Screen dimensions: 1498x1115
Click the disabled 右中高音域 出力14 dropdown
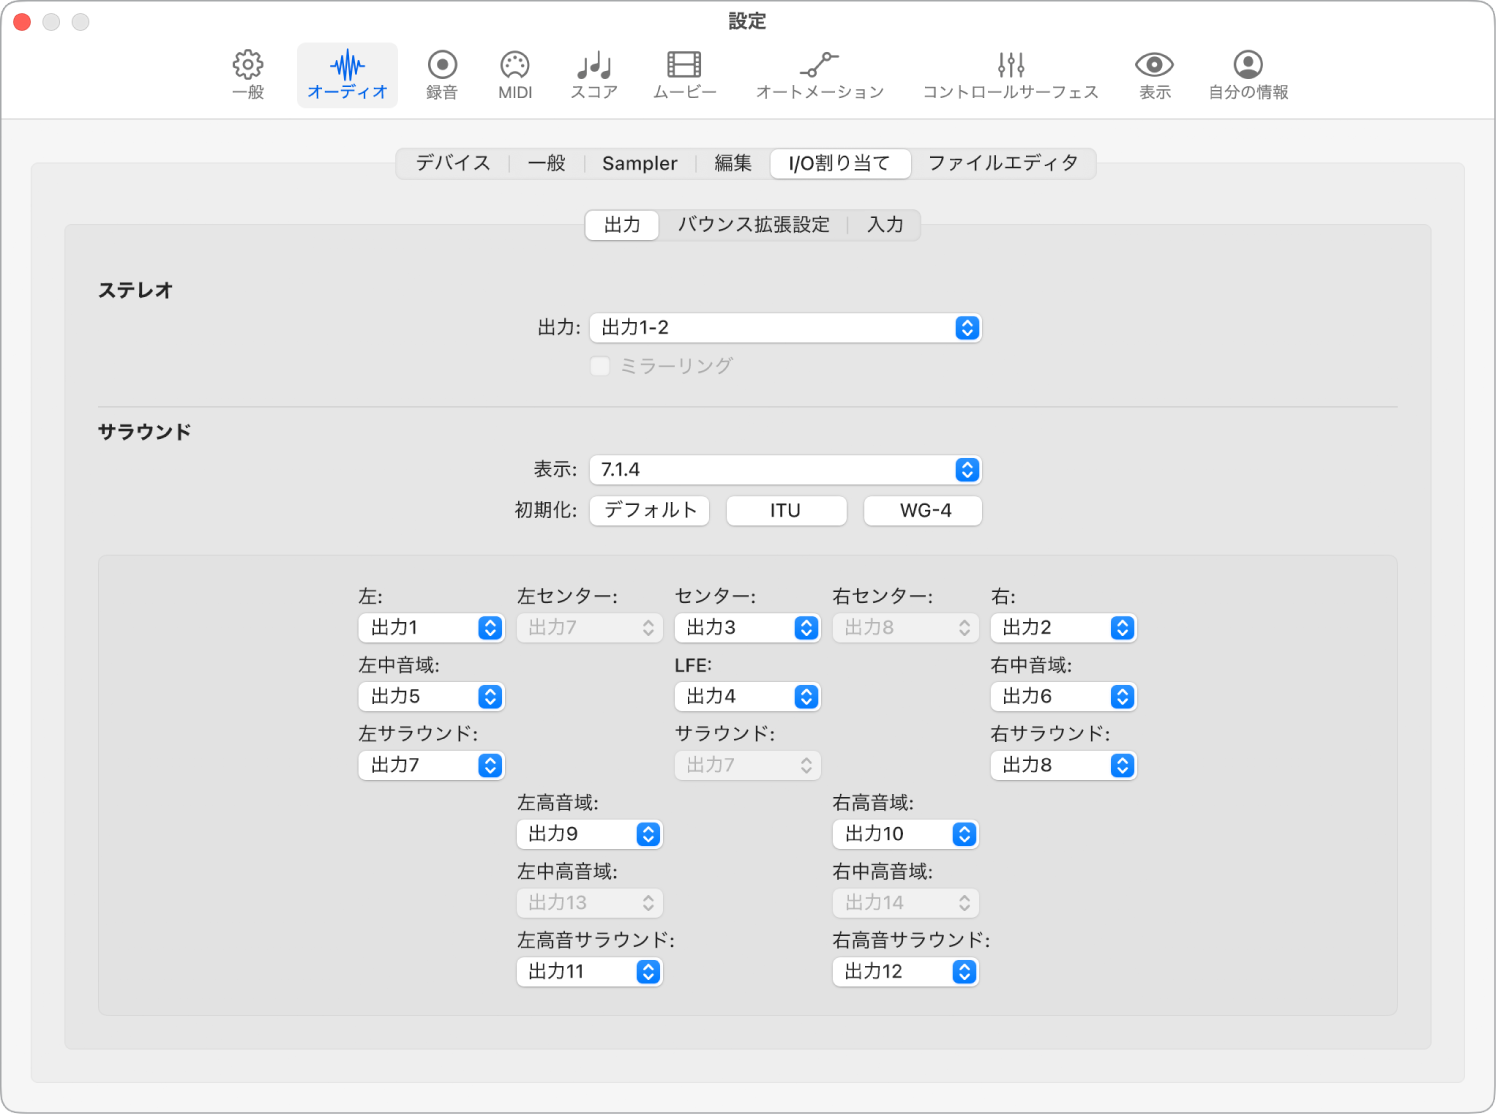(905, 903)
